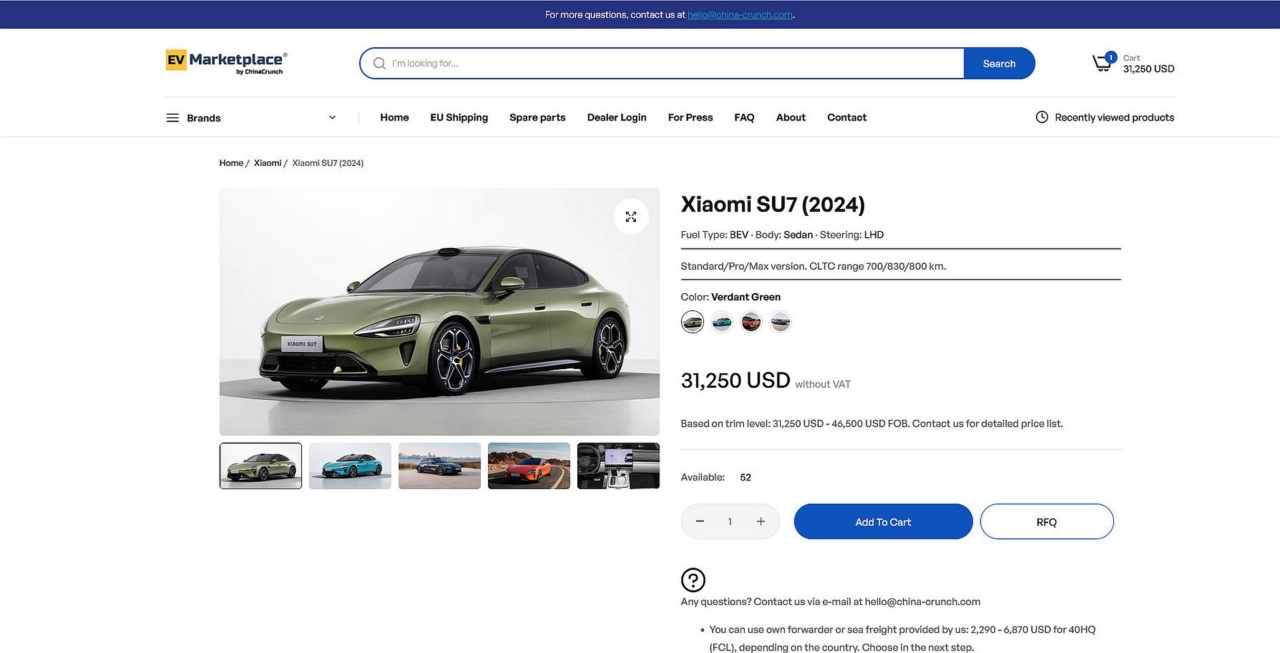Select the orange car on road thumbnail

pyautogui.click(x=529, y=466)
